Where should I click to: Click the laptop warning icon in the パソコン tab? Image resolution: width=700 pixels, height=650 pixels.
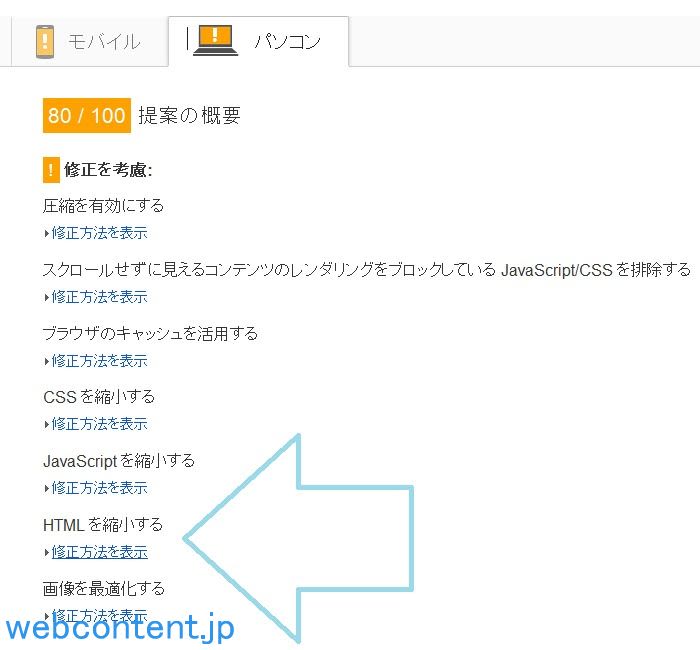click(215, 40)
